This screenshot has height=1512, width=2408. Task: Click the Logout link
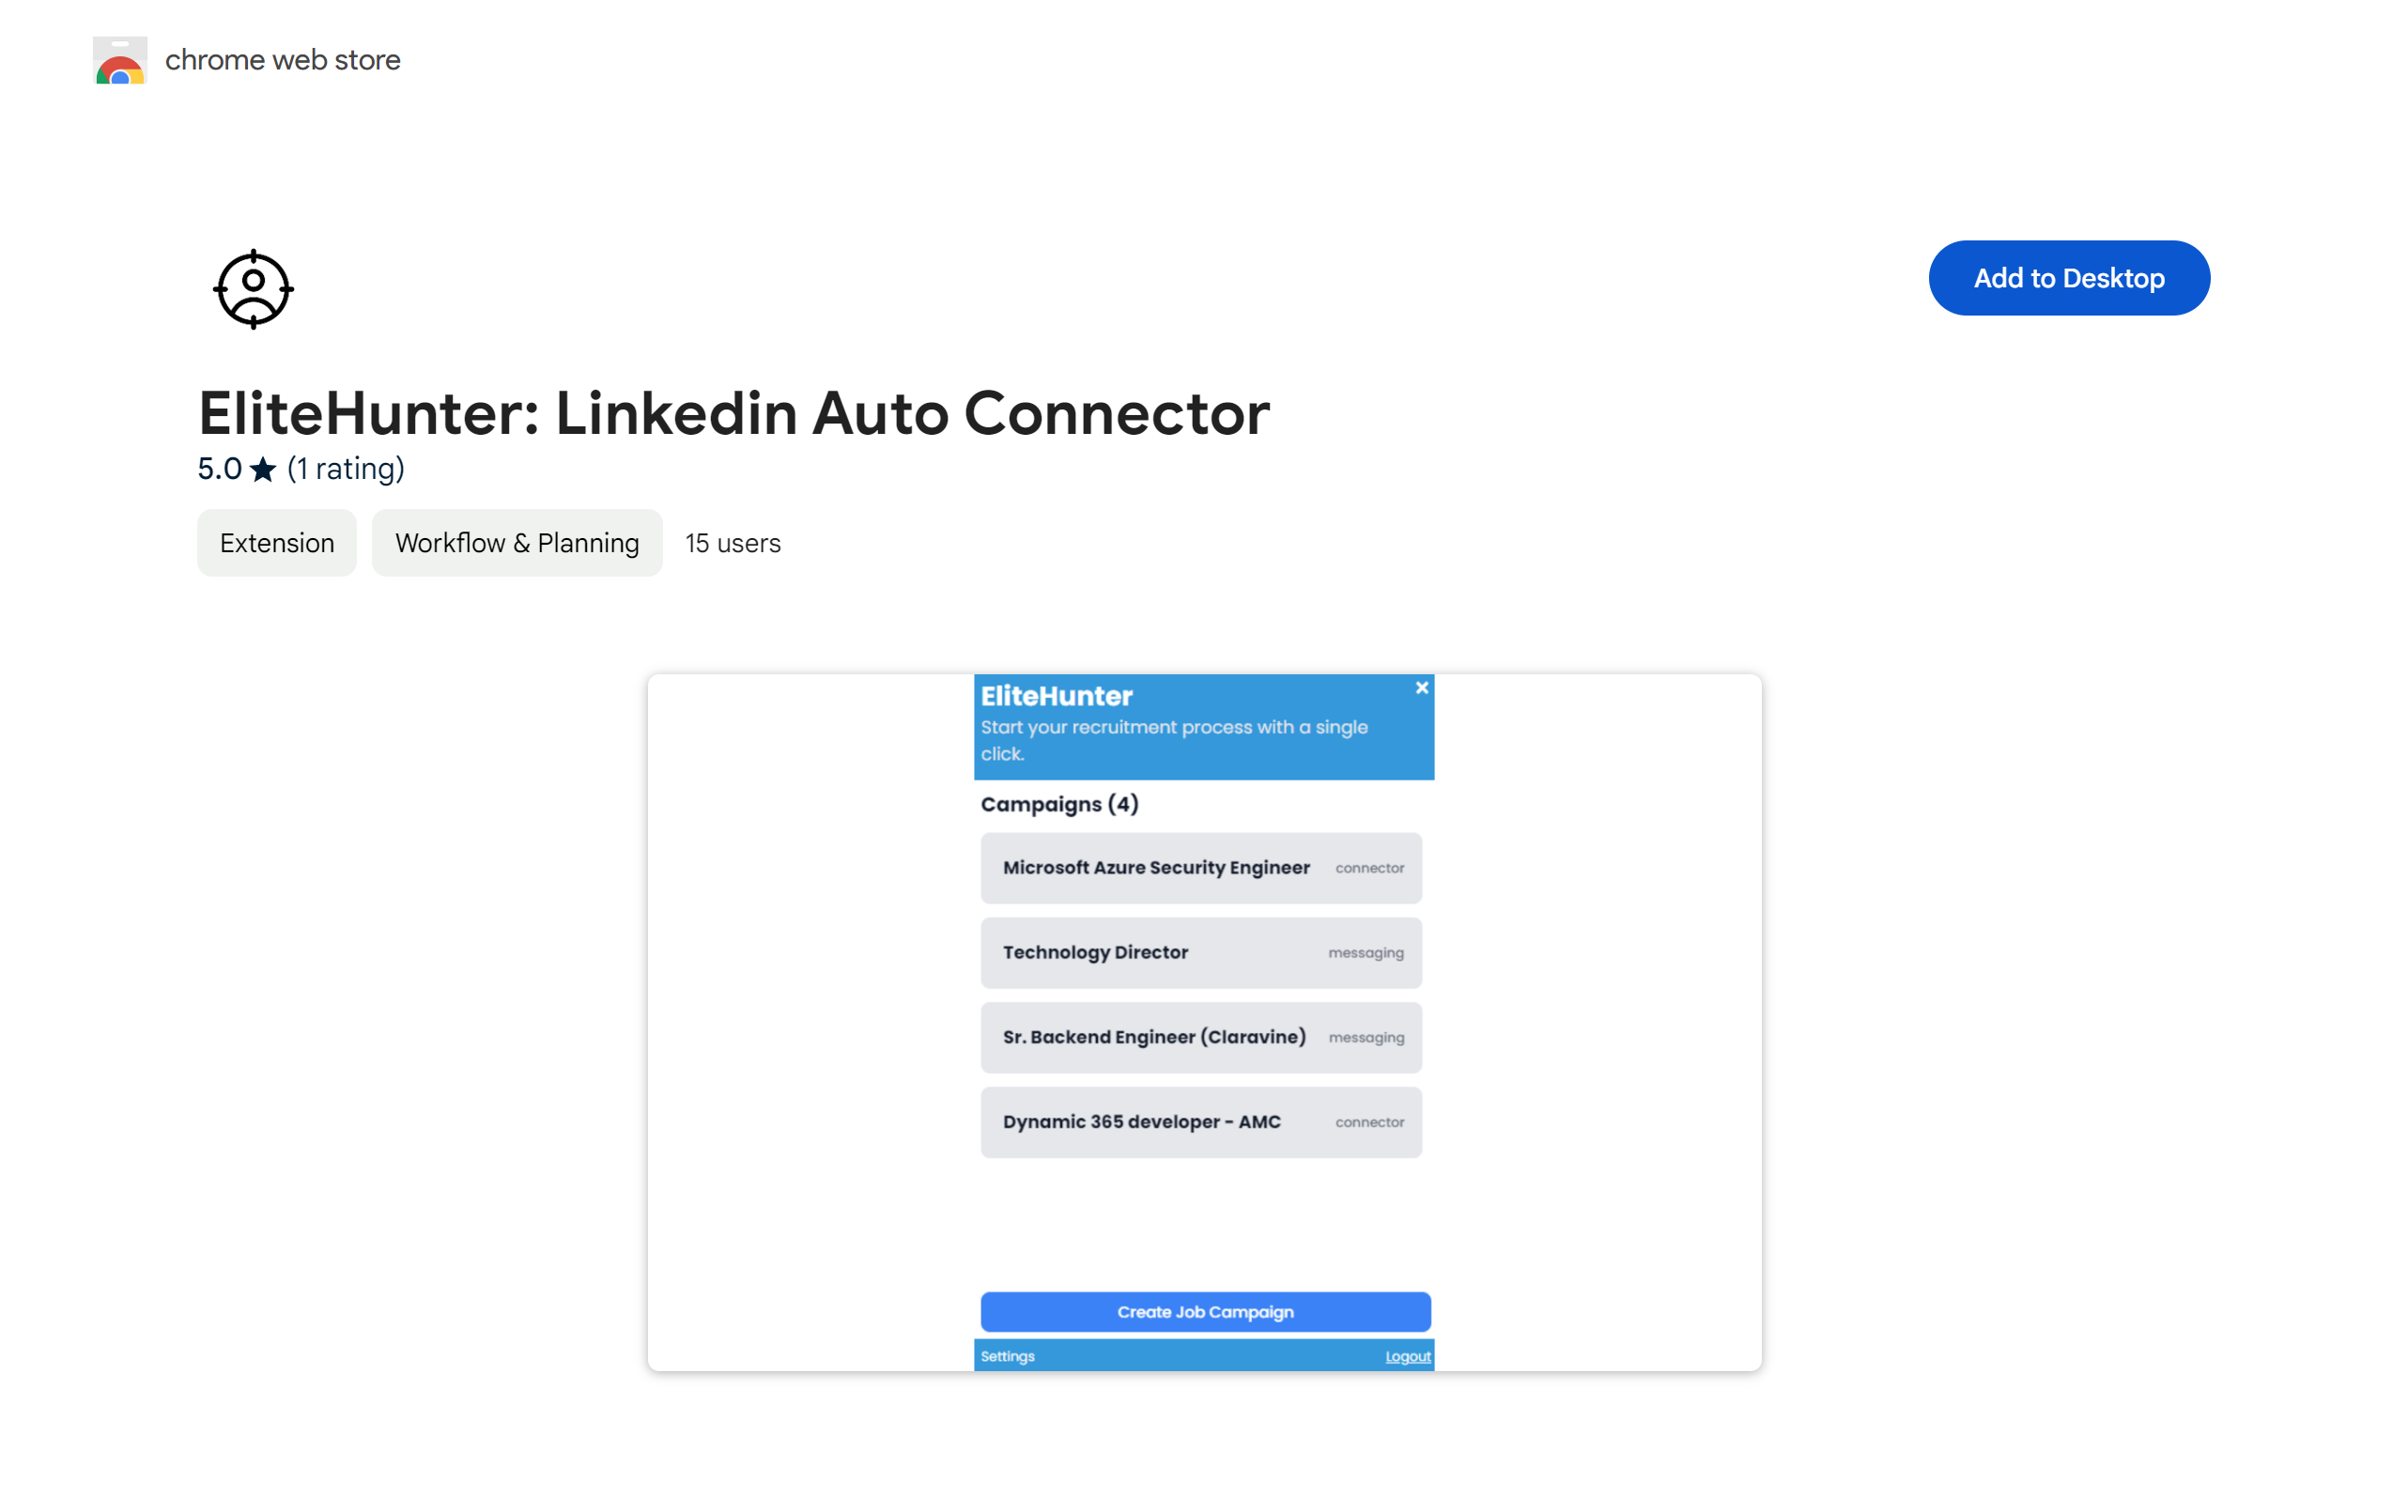1407,1357
